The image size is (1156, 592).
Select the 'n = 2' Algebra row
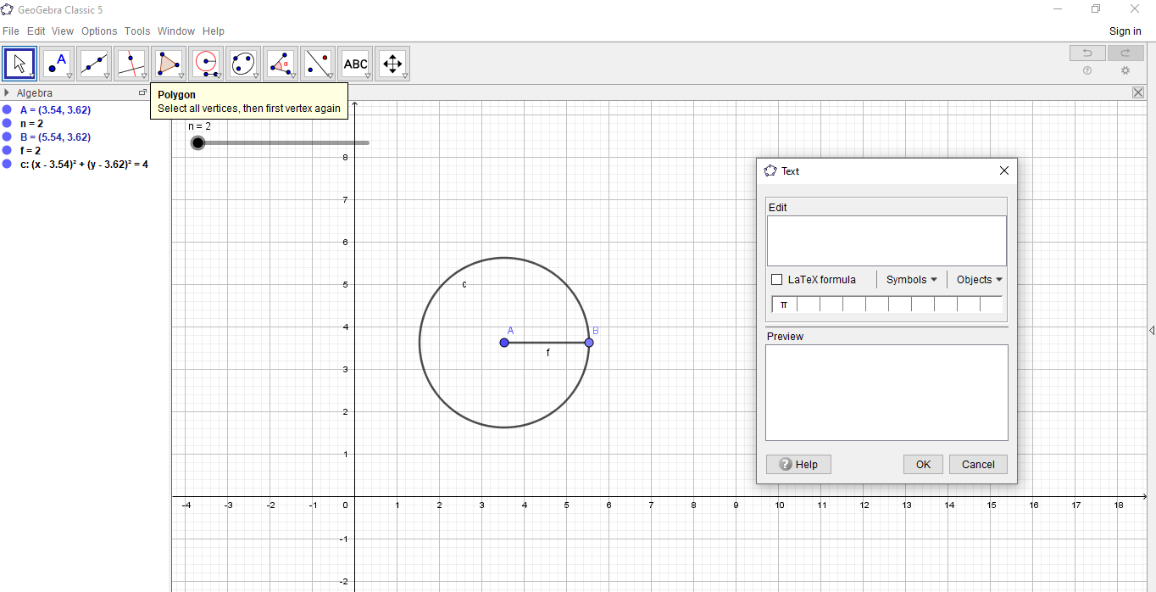point(32,123)
